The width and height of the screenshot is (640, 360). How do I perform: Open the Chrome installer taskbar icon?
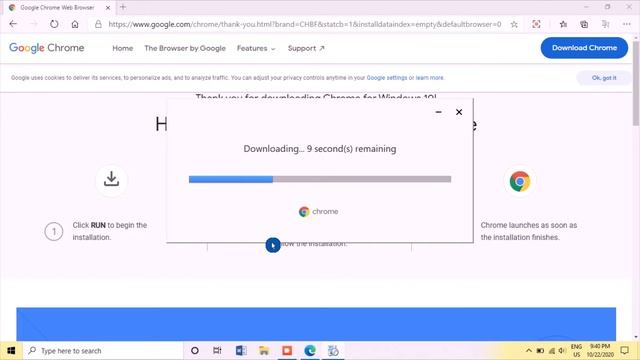point(333,351)
